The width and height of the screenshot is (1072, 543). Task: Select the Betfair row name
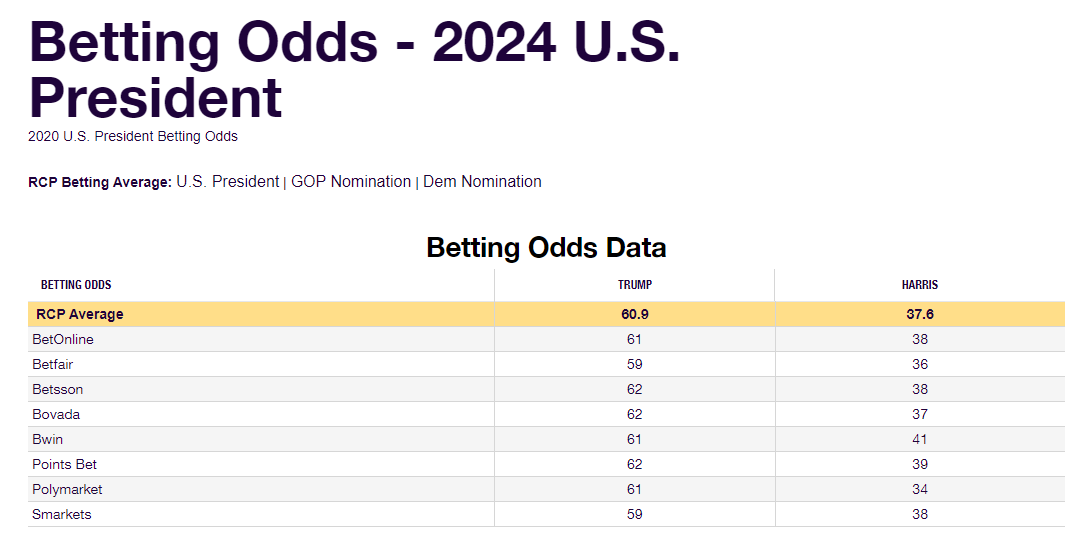pyautogui.click(x=53, y=364)
